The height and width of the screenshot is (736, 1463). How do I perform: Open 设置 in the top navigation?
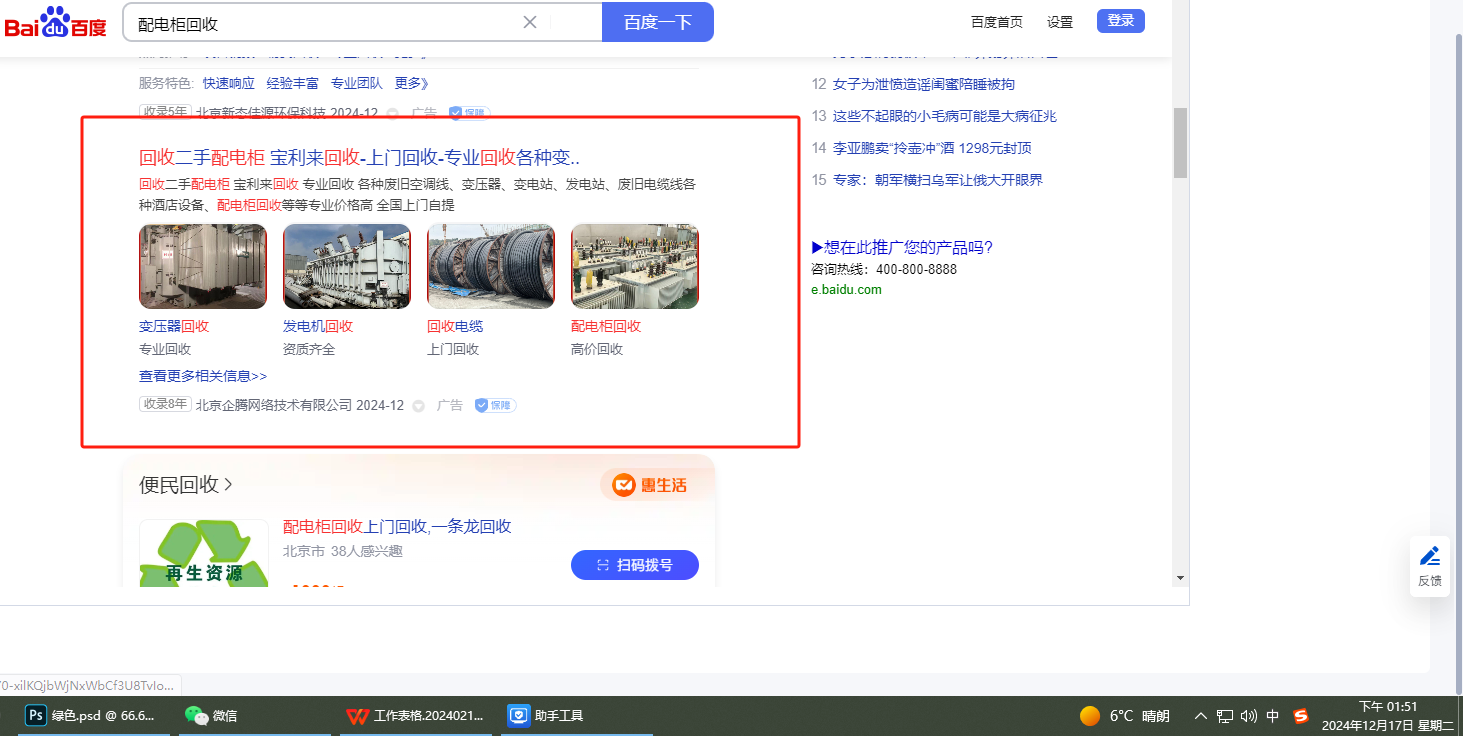[1060, 22]
